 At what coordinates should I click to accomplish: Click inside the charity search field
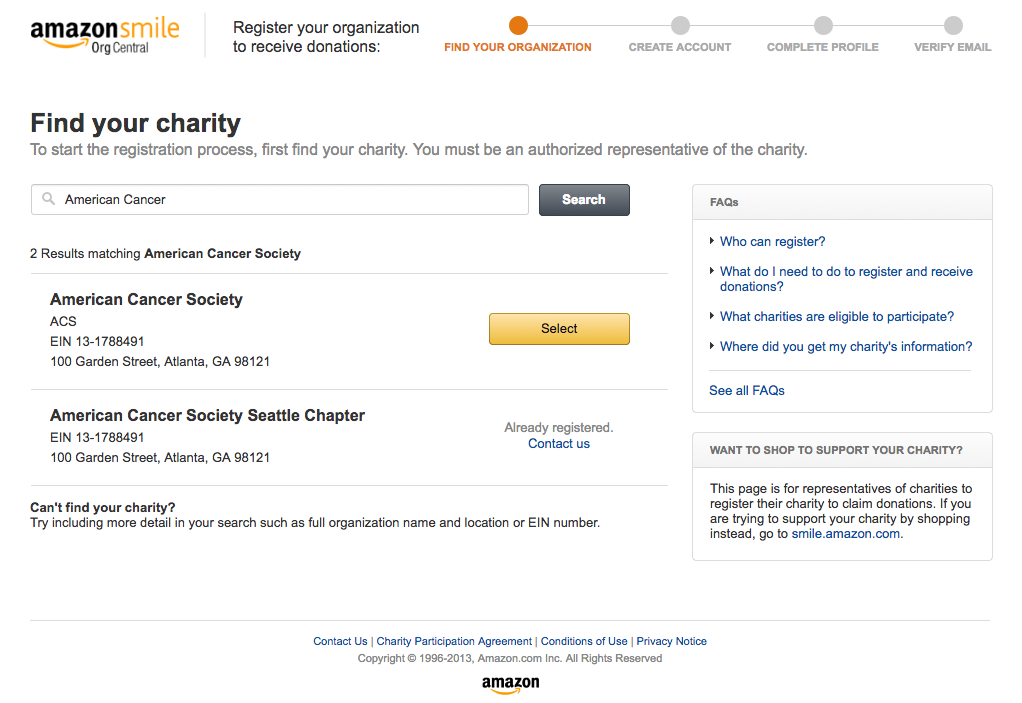click(280, 199)
